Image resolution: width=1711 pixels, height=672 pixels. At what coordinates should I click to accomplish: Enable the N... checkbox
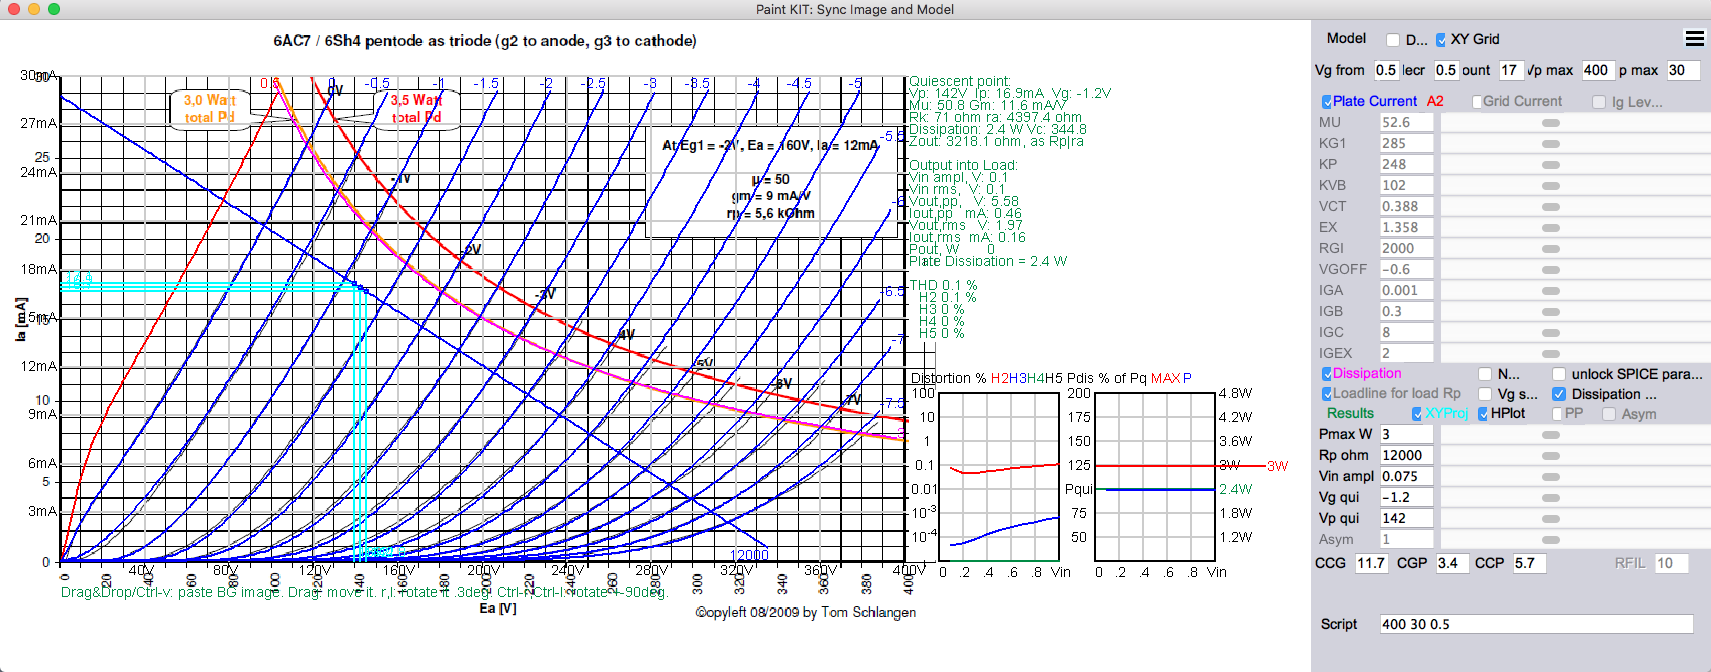pyautogui.click(x=1485, y=374)
